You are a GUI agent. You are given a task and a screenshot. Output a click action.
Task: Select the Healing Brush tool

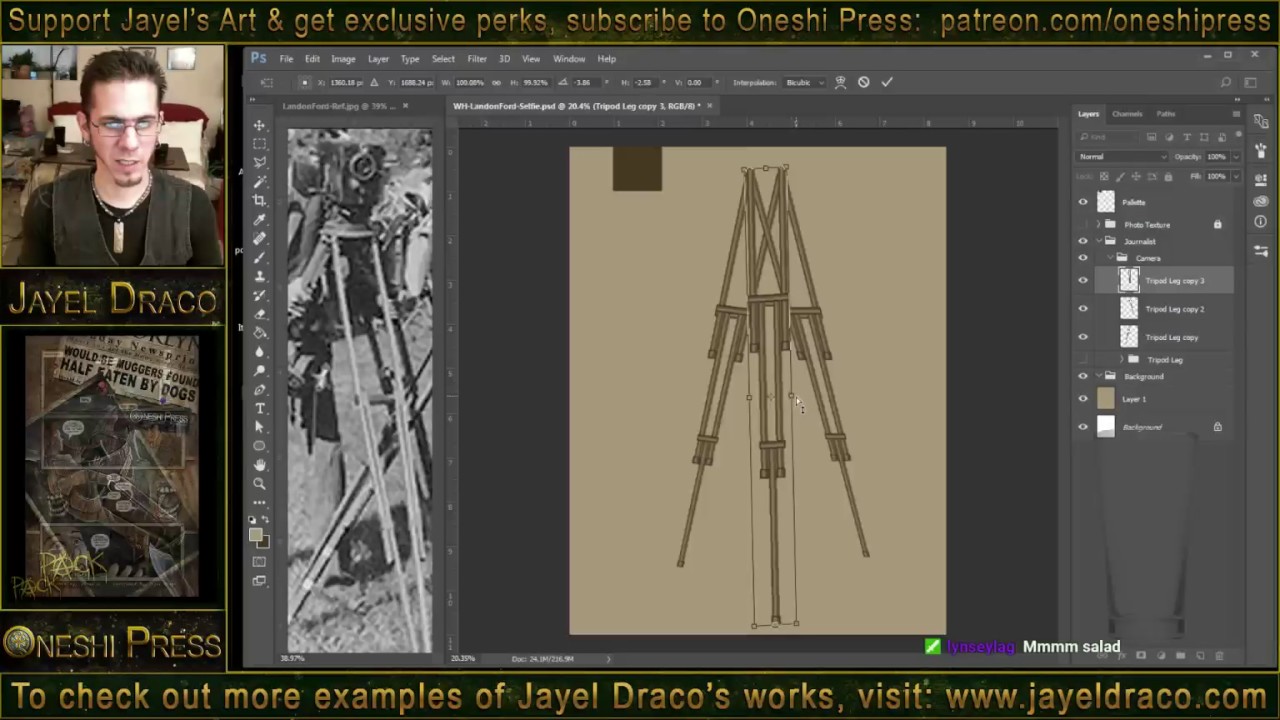click(259, 238)
